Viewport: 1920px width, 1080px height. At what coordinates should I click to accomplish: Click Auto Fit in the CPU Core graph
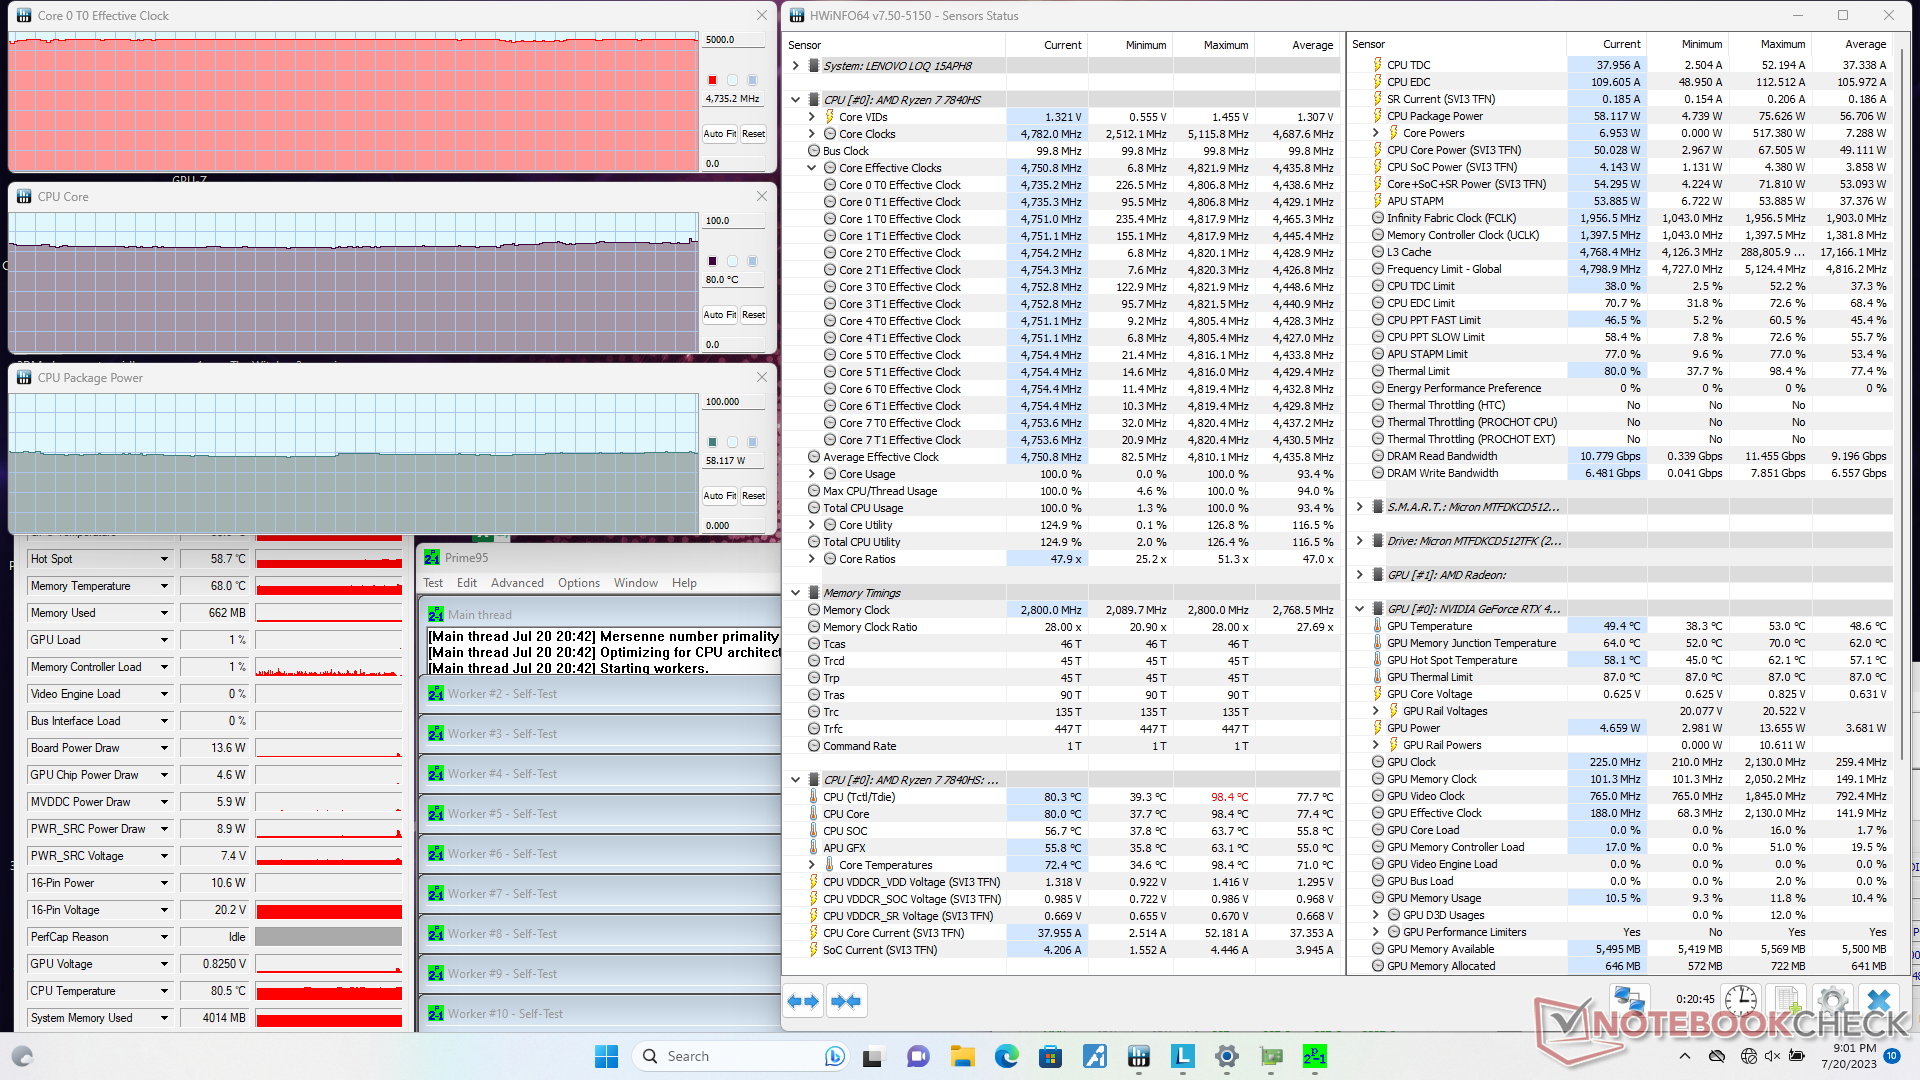pyautogui.click(x=719, y=314)
